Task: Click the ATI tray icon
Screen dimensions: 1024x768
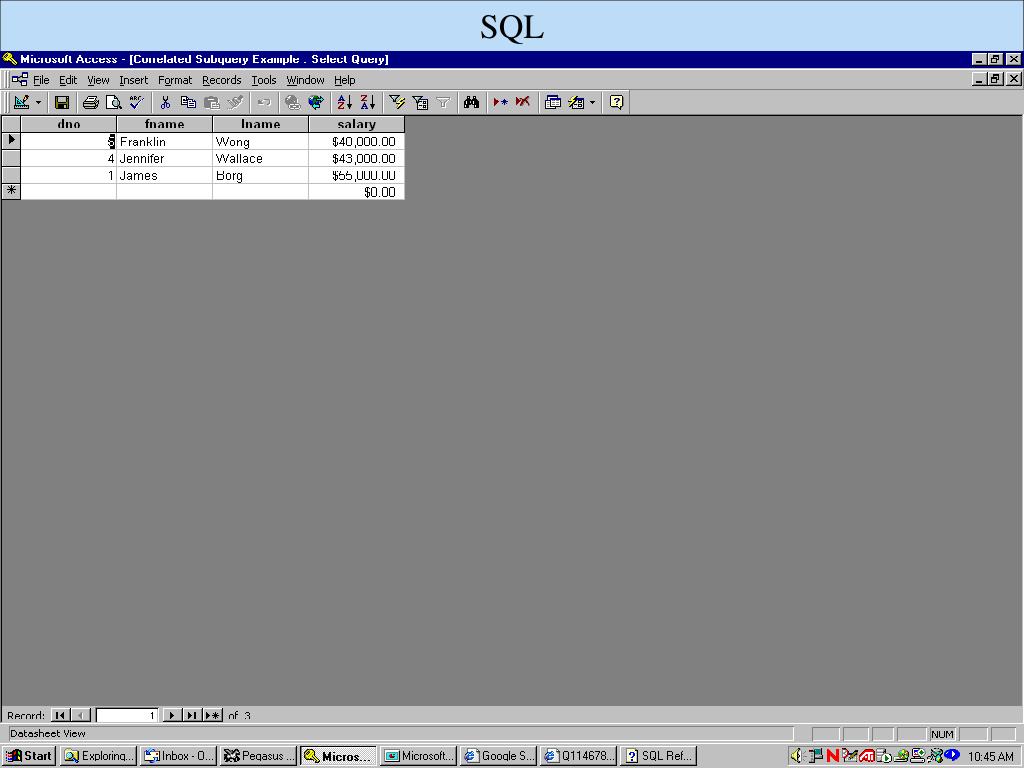Action: coord(867,756)
